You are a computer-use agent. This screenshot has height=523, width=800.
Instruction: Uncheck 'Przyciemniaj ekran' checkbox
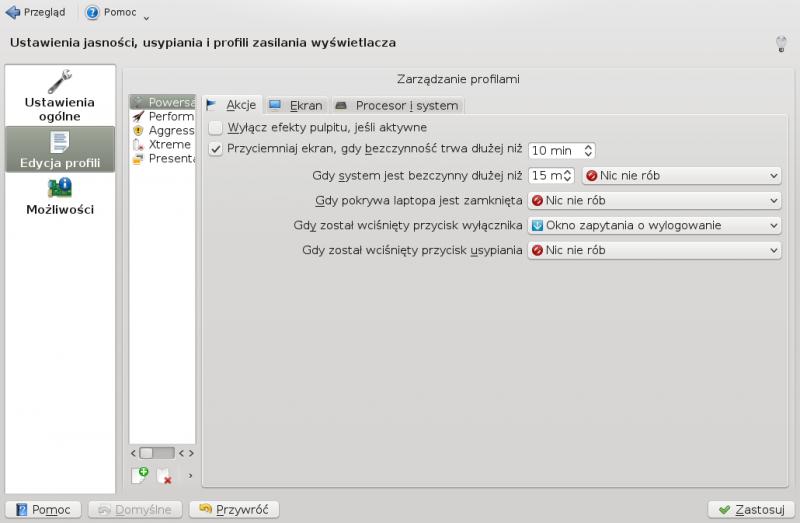coord(216,150)
